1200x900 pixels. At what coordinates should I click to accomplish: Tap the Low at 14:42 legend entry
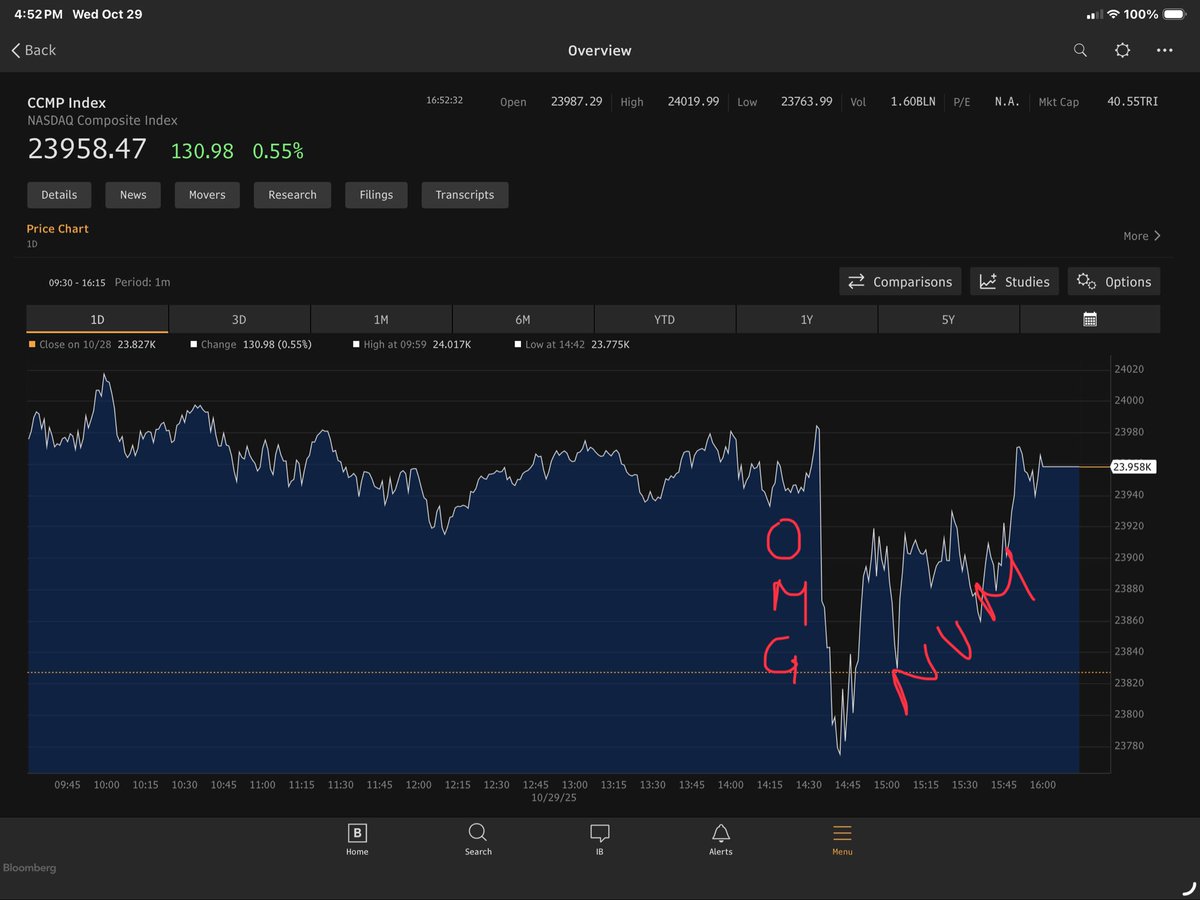tap(572, 344)
